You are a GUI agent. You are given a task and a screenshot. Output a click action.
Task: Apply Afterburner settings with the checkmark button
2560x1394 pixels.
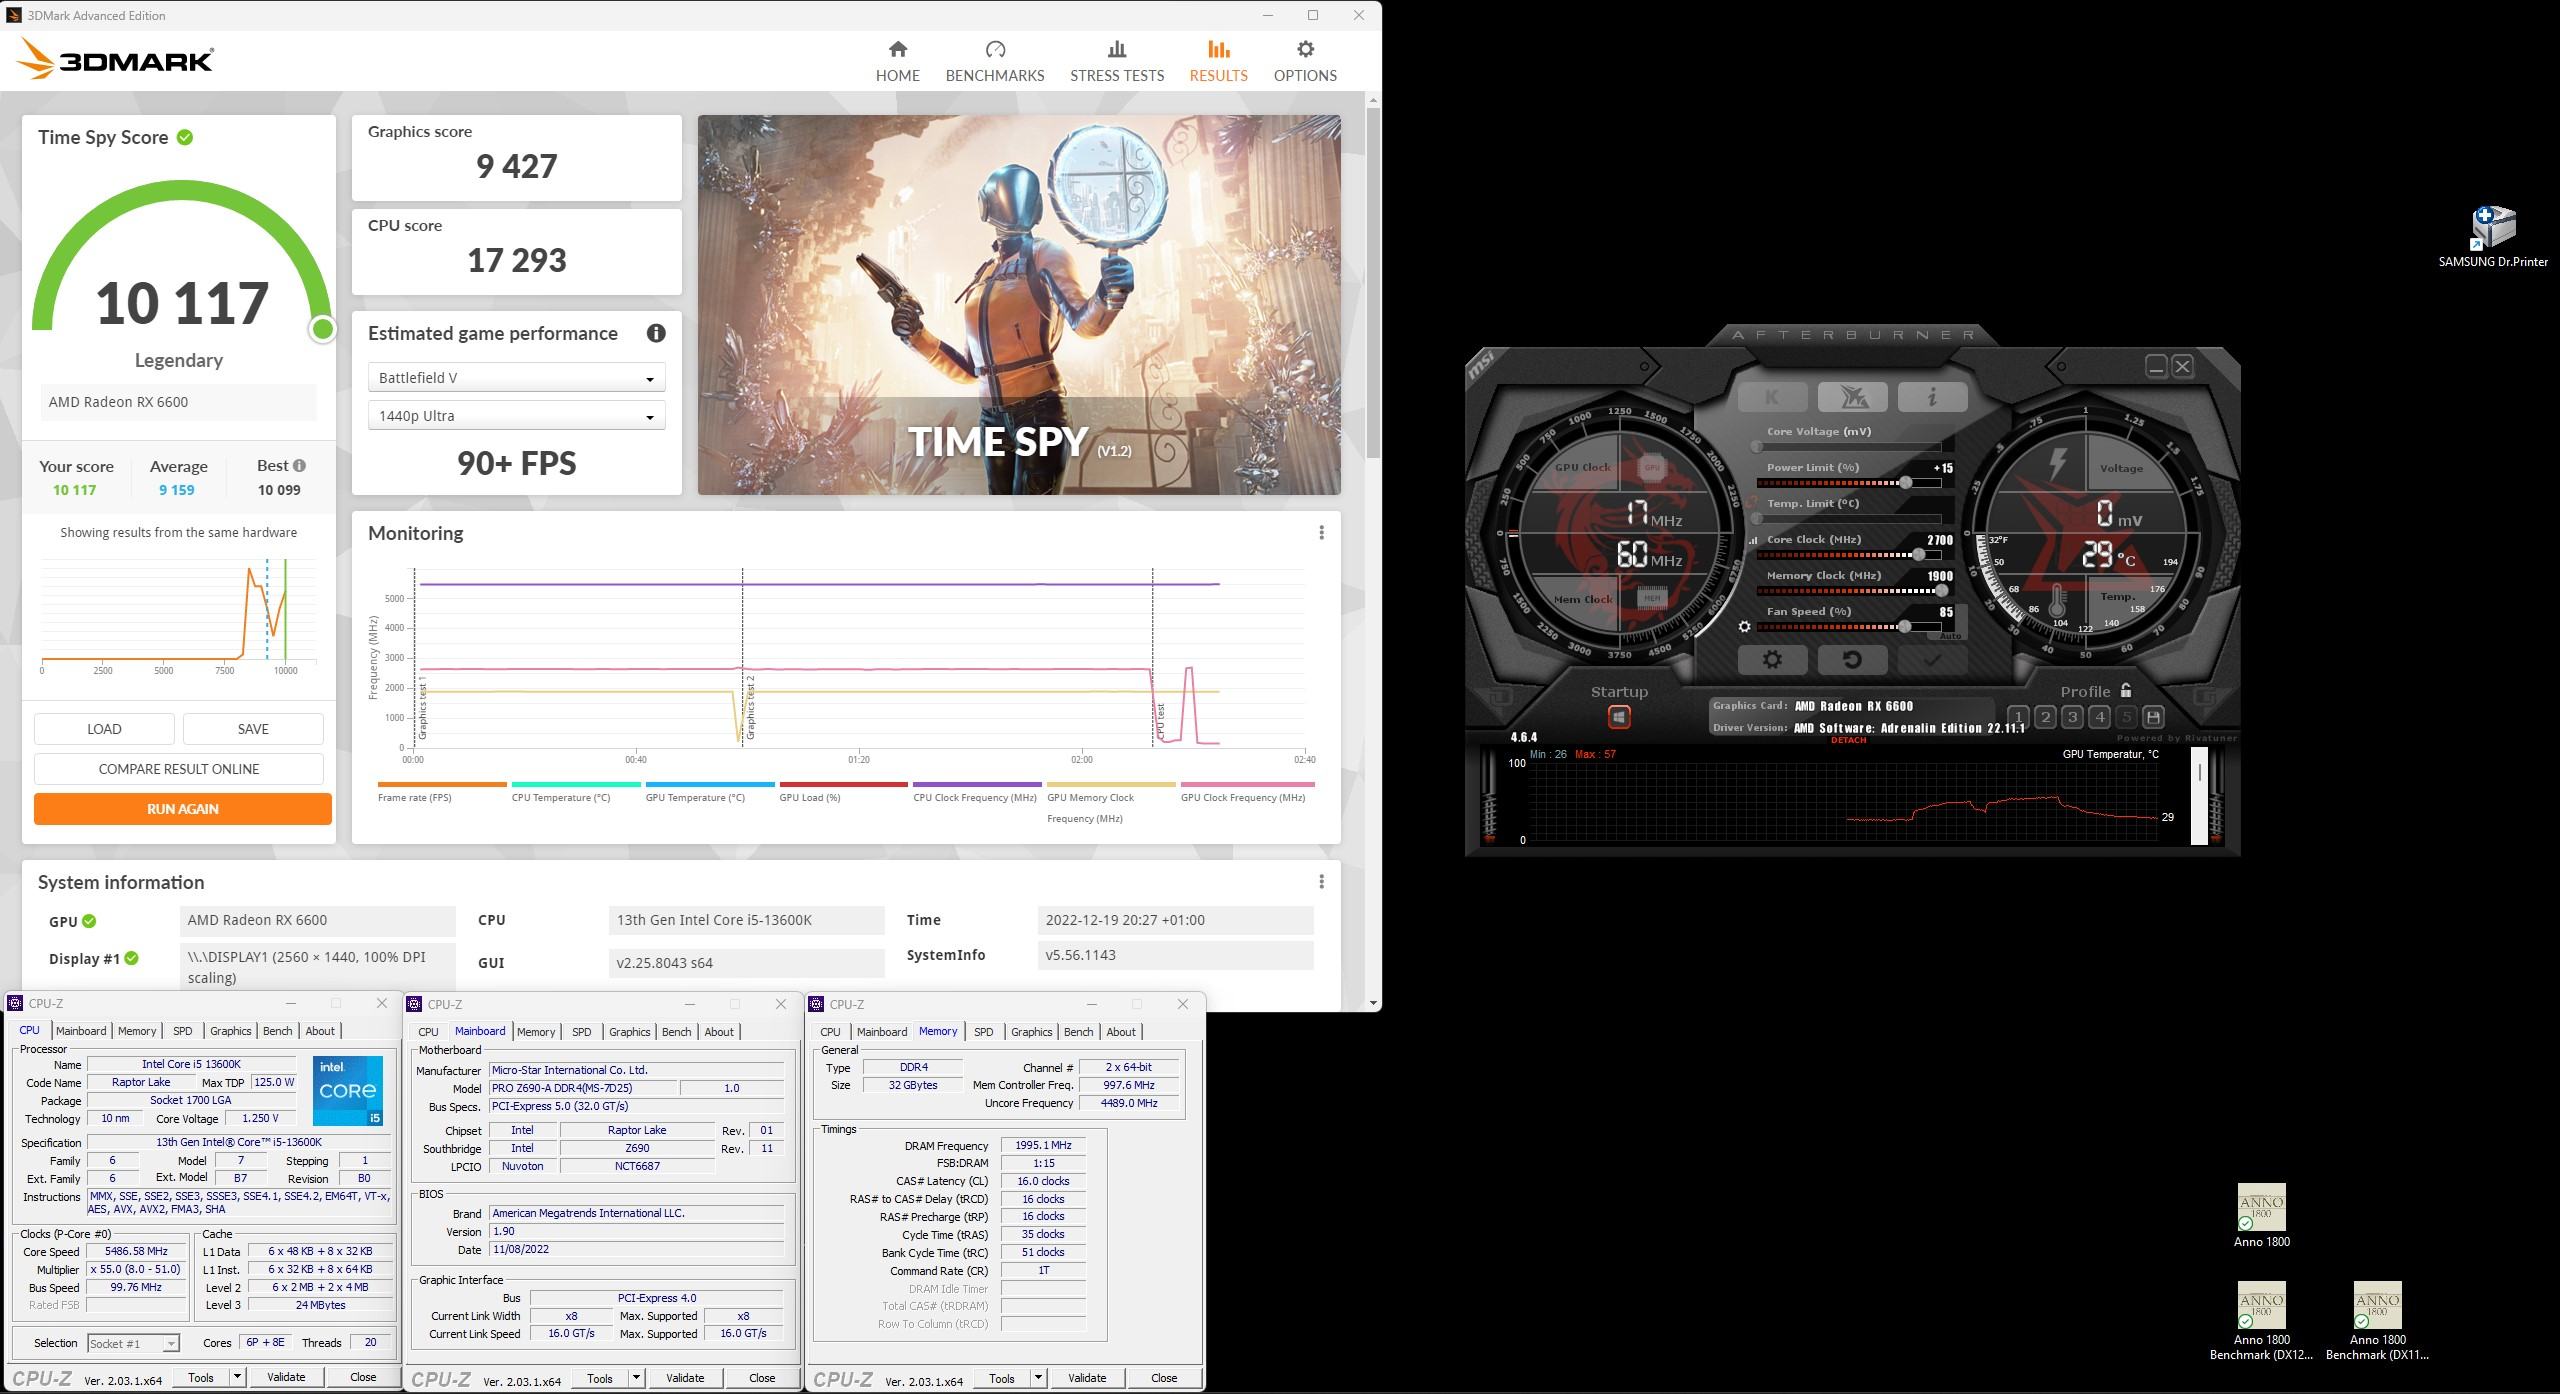coord(1932,660)
